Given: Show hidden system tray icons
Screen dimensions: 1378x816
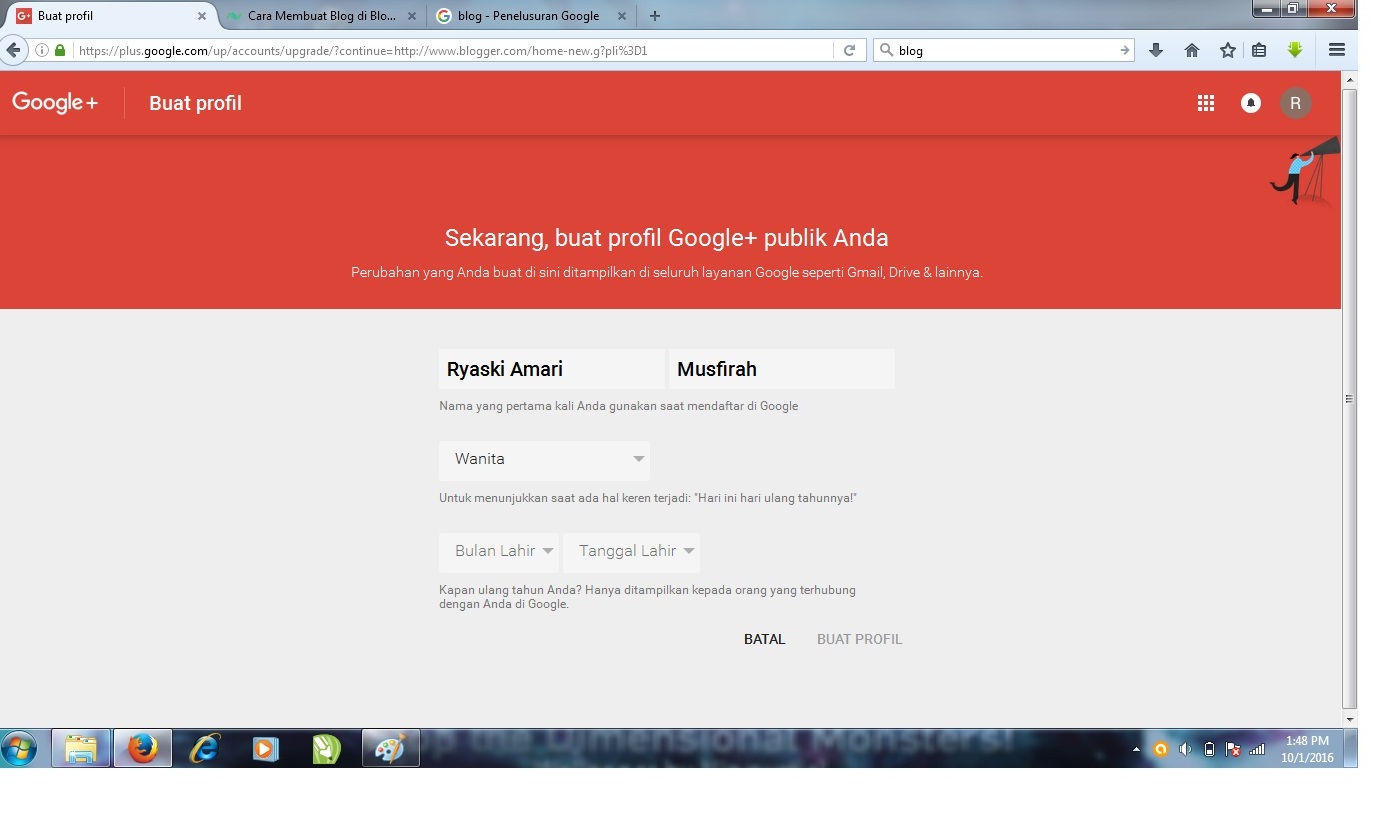Looking at the screenshot, I should (1136, 749).
